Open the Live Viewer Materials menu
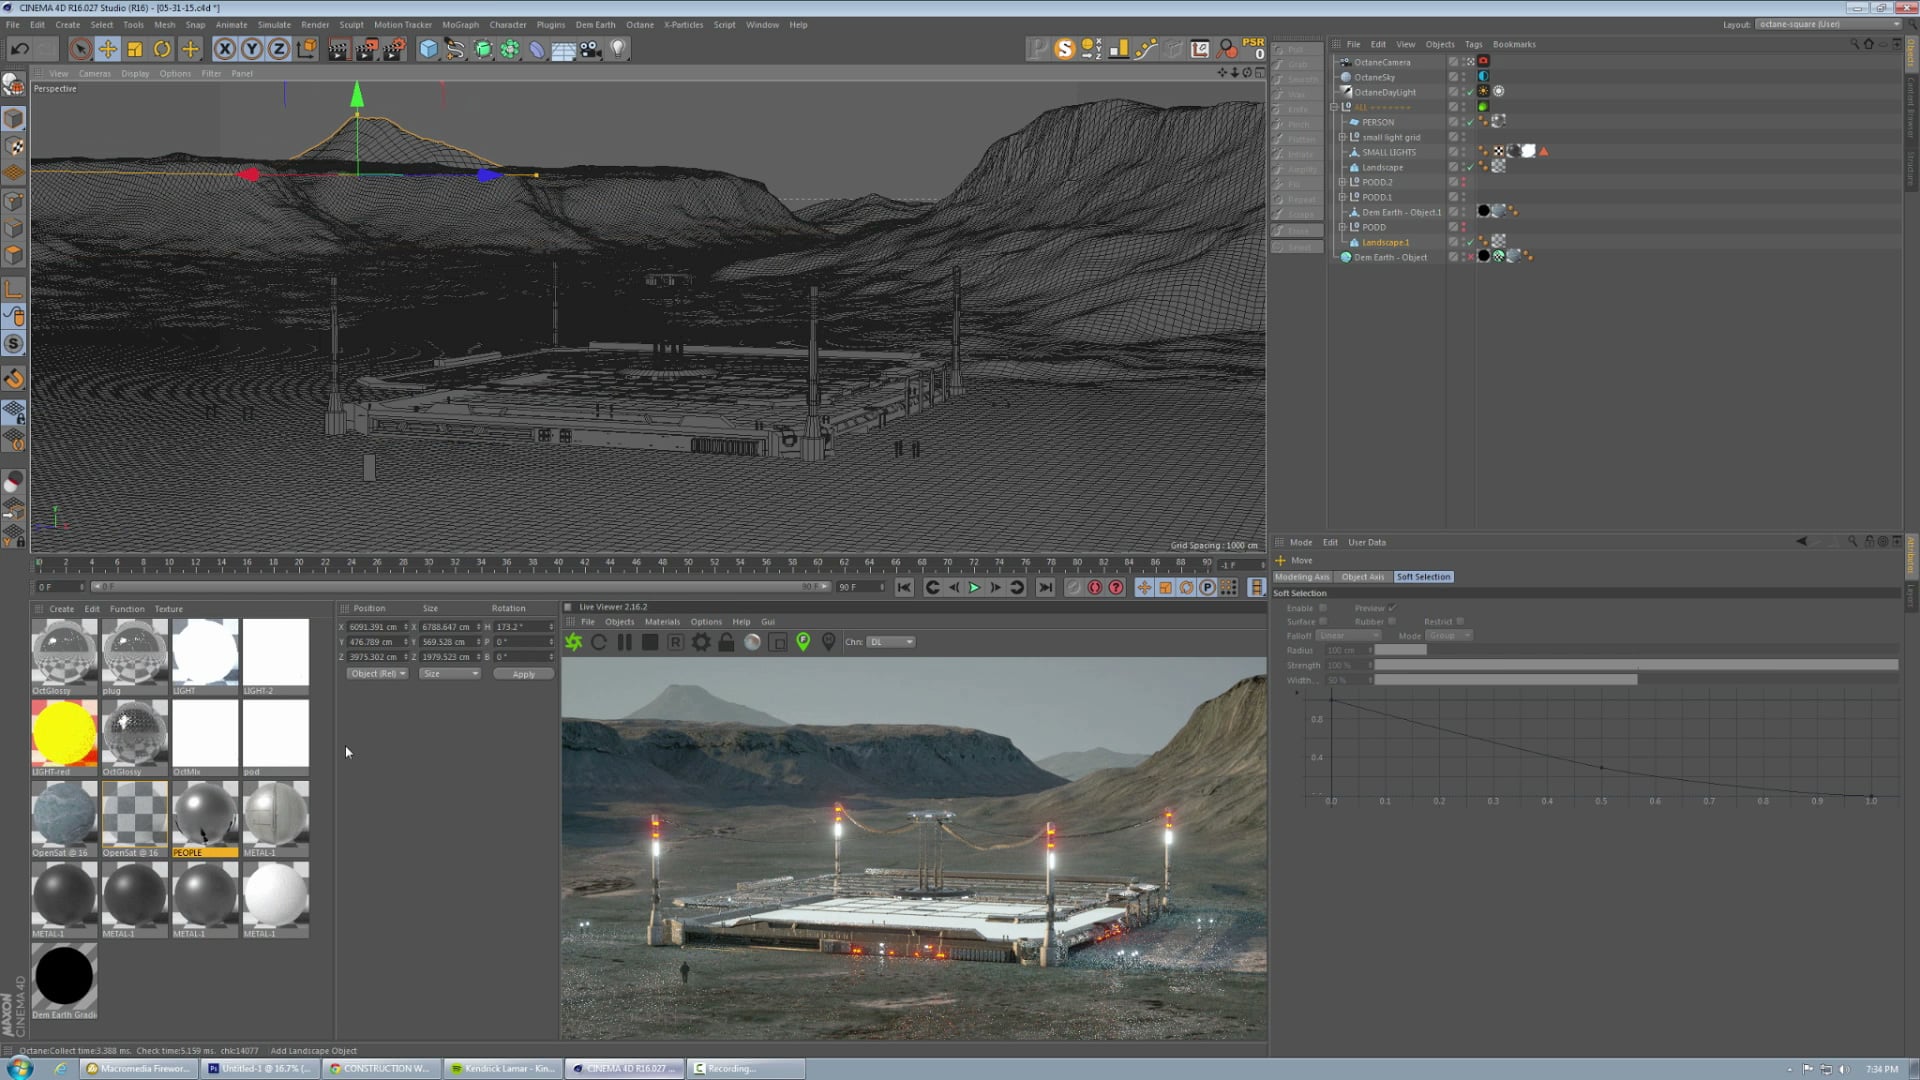The height and width of the screenshot is (1080, 1920). [662, 622]
